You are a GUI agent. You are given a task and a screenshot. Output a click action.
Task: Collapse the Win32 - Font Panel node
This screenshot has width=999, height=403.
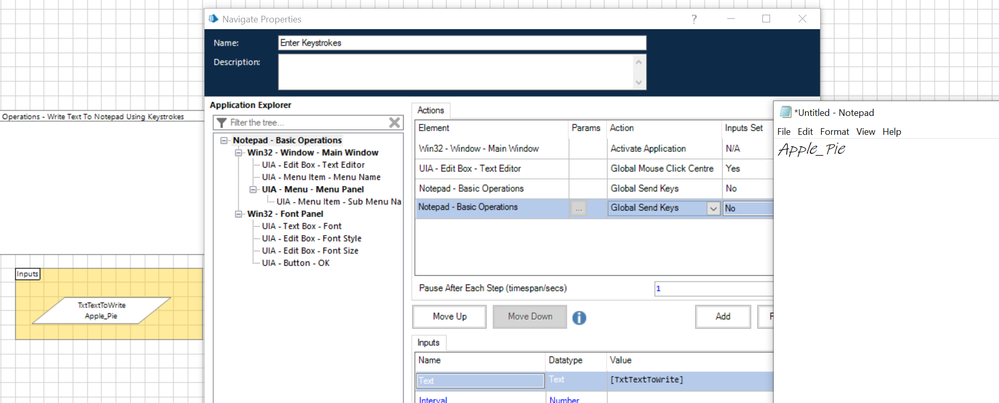tap(239, 214)
